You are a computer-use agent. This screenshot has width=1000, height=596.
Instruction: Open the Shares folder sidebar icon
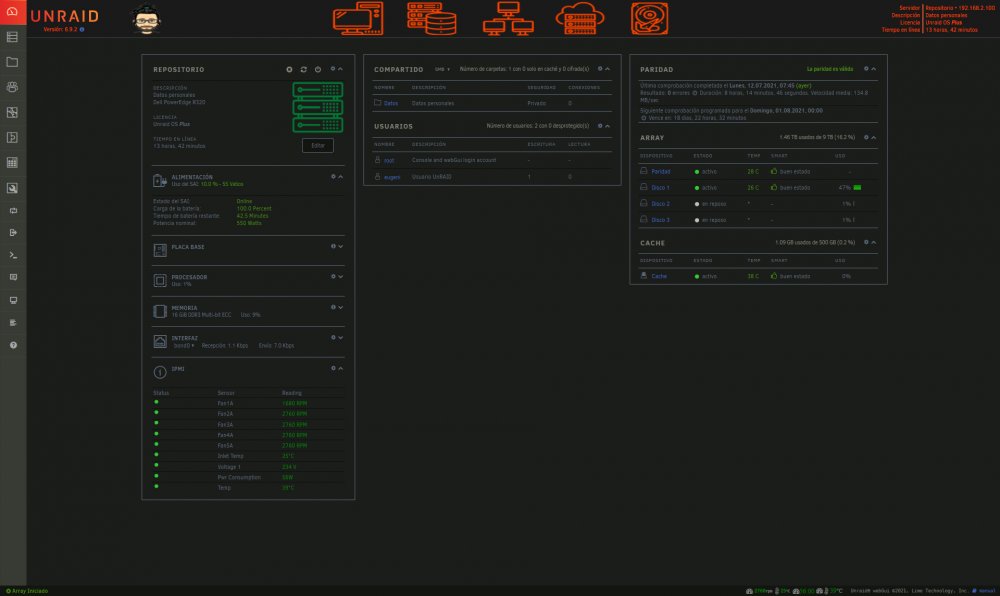pyautogui.click(x=12, y=62)
